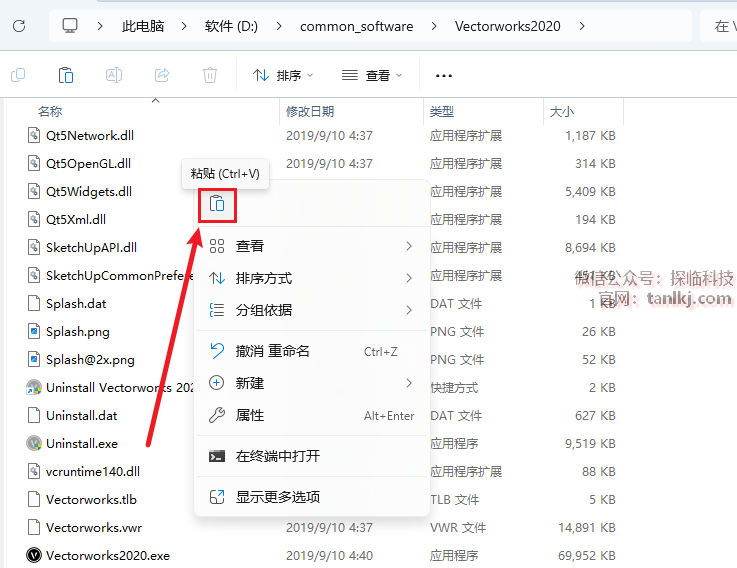Sort by 类型 column header
Image resolution: width=737 pixels, height=568 pixels.
click(x=442, y=111)
